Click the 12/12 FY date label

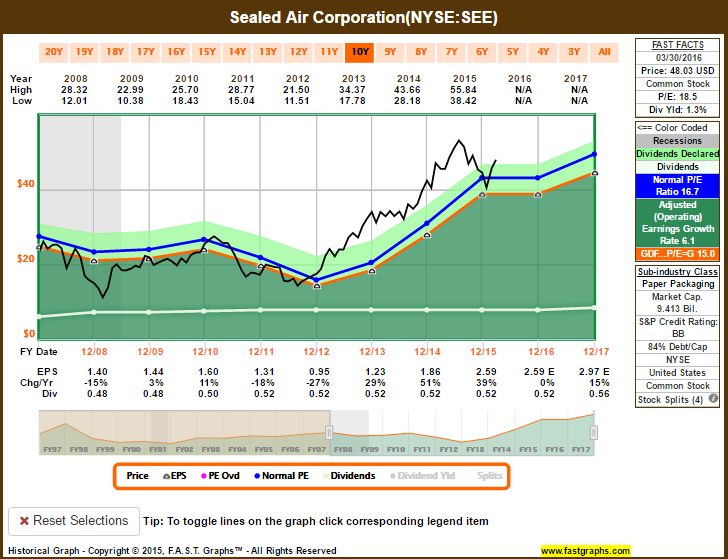316,352
